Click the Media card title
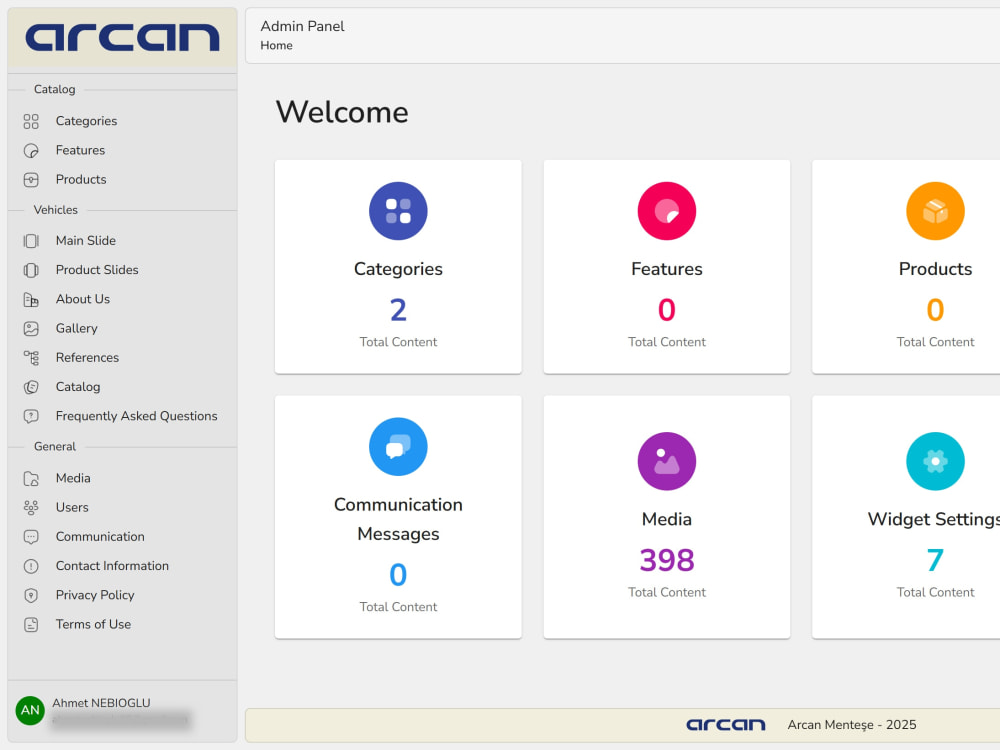Viewport: 1000px width, 750px height. [x=666, y=519]
